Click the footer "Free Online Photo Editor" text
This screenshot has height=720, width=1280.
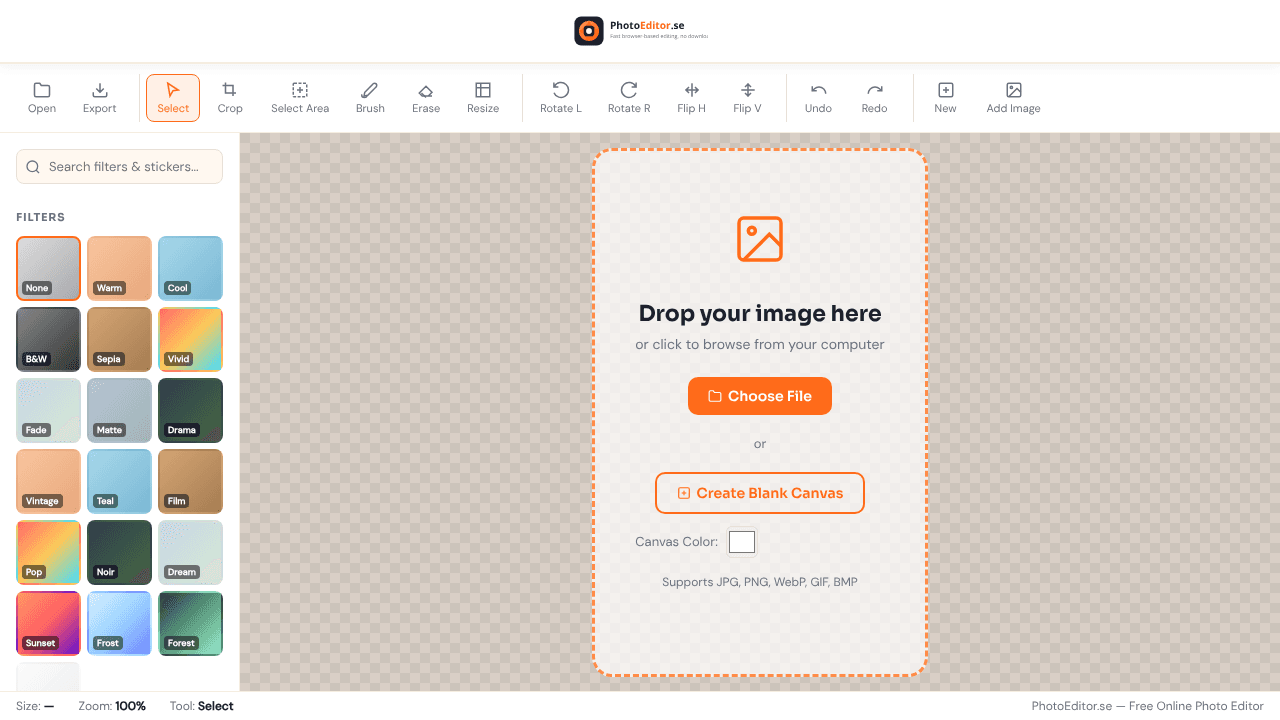pos(1196,706)
